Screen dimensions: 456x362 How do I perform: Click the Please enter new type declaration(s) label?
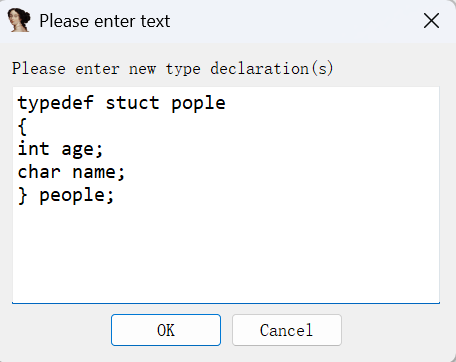pos(172,69)
